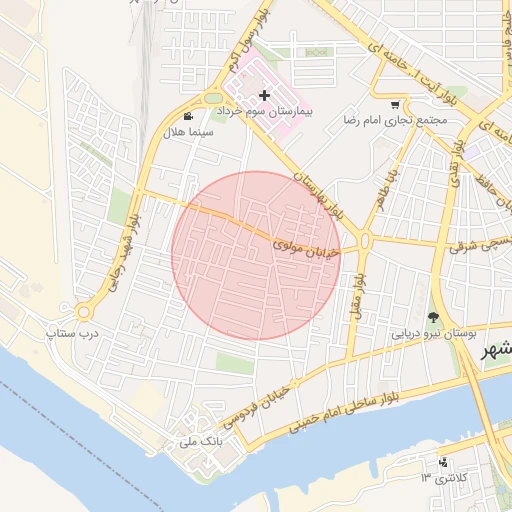Click the بانک ملی label
This screenshot has height=512, width=512.
(x=201, y=442)
